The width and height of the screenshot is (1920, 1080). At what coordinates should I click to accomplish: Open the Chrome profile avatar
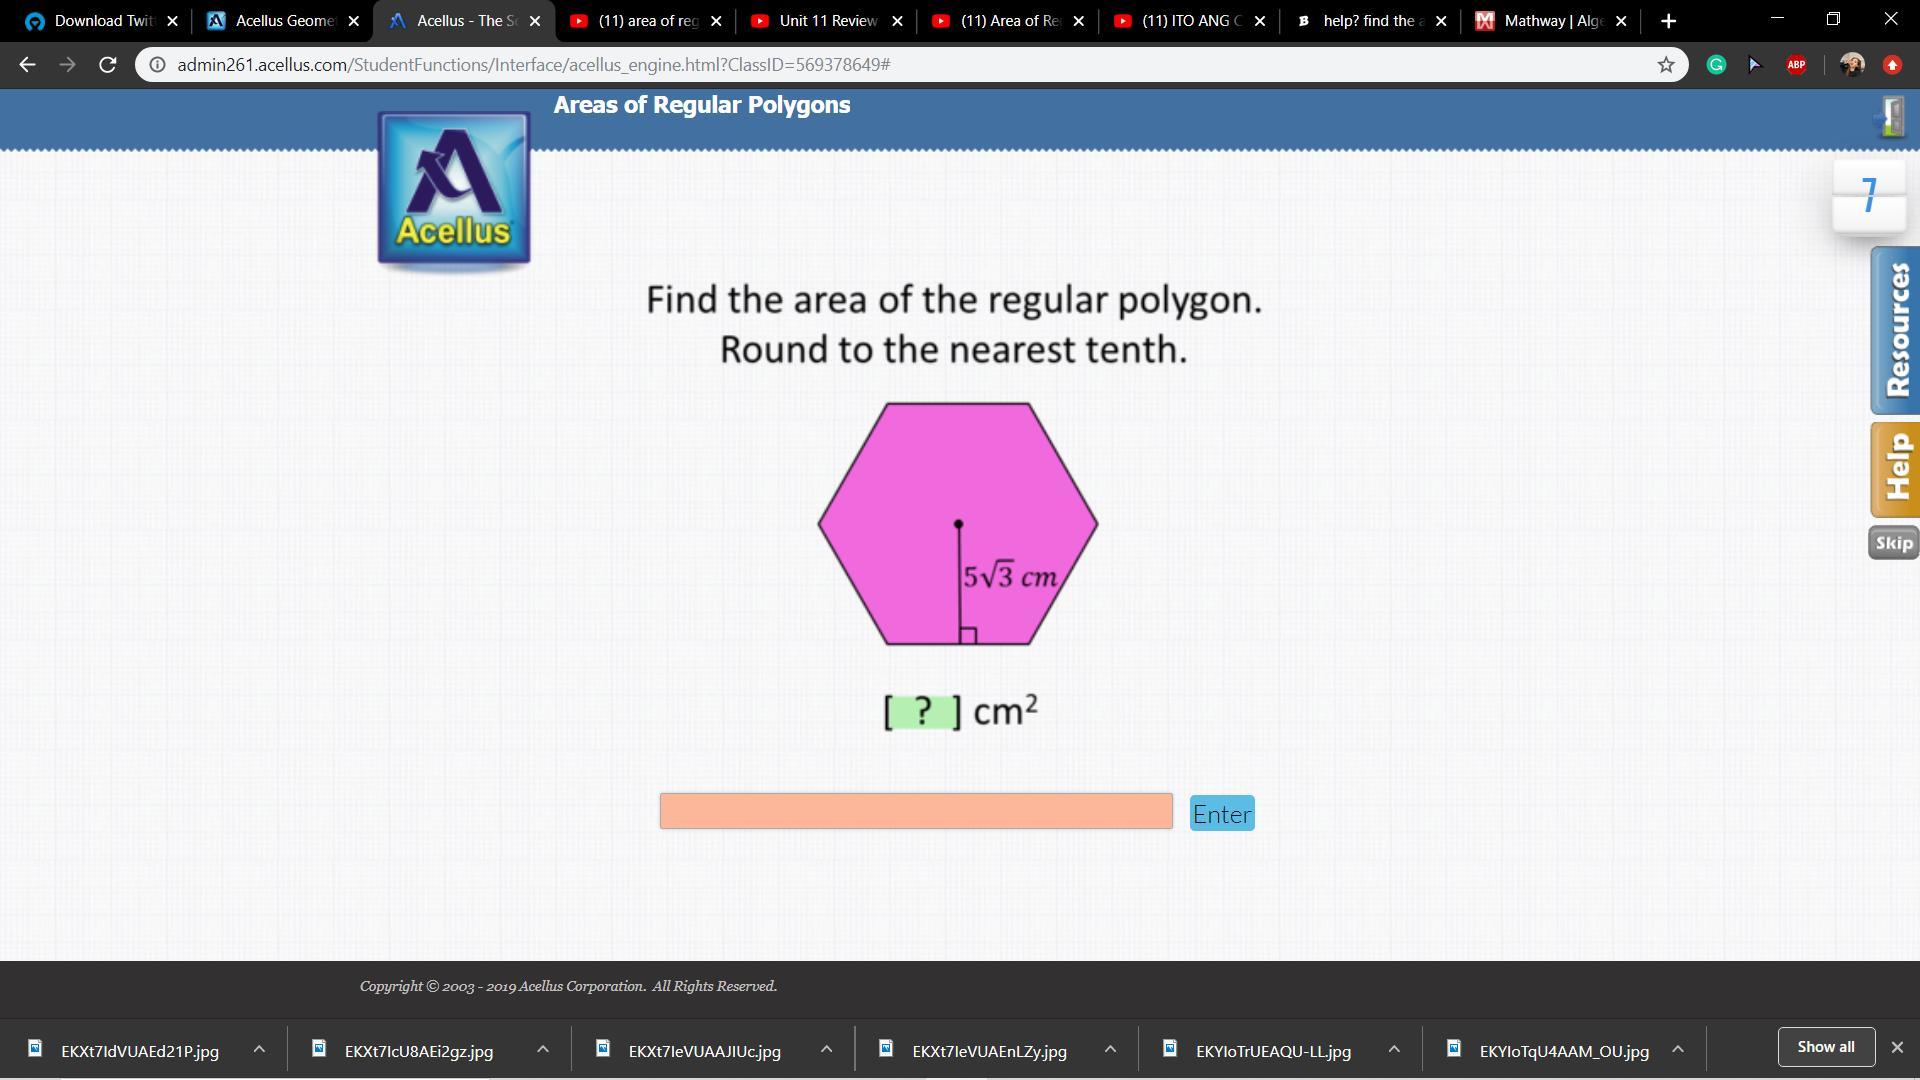pos(1851,65)
